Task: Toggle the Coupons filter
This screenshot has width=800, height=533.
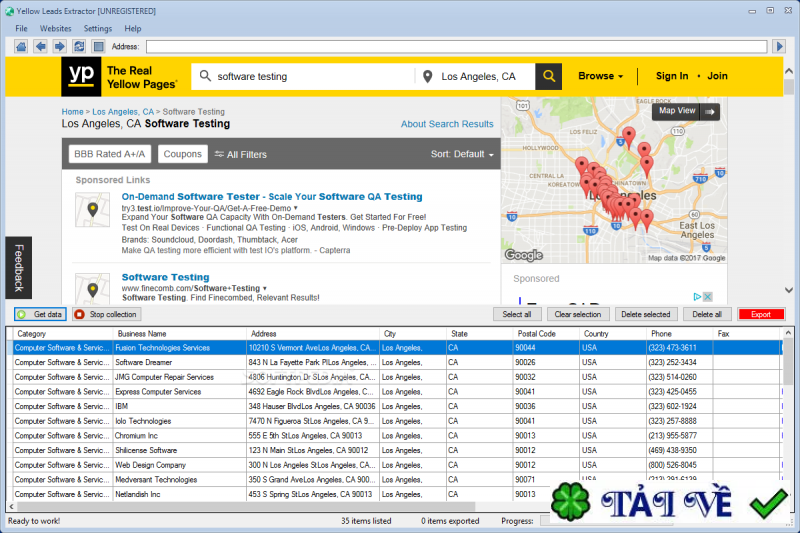Action: click(x=182, y=154)
